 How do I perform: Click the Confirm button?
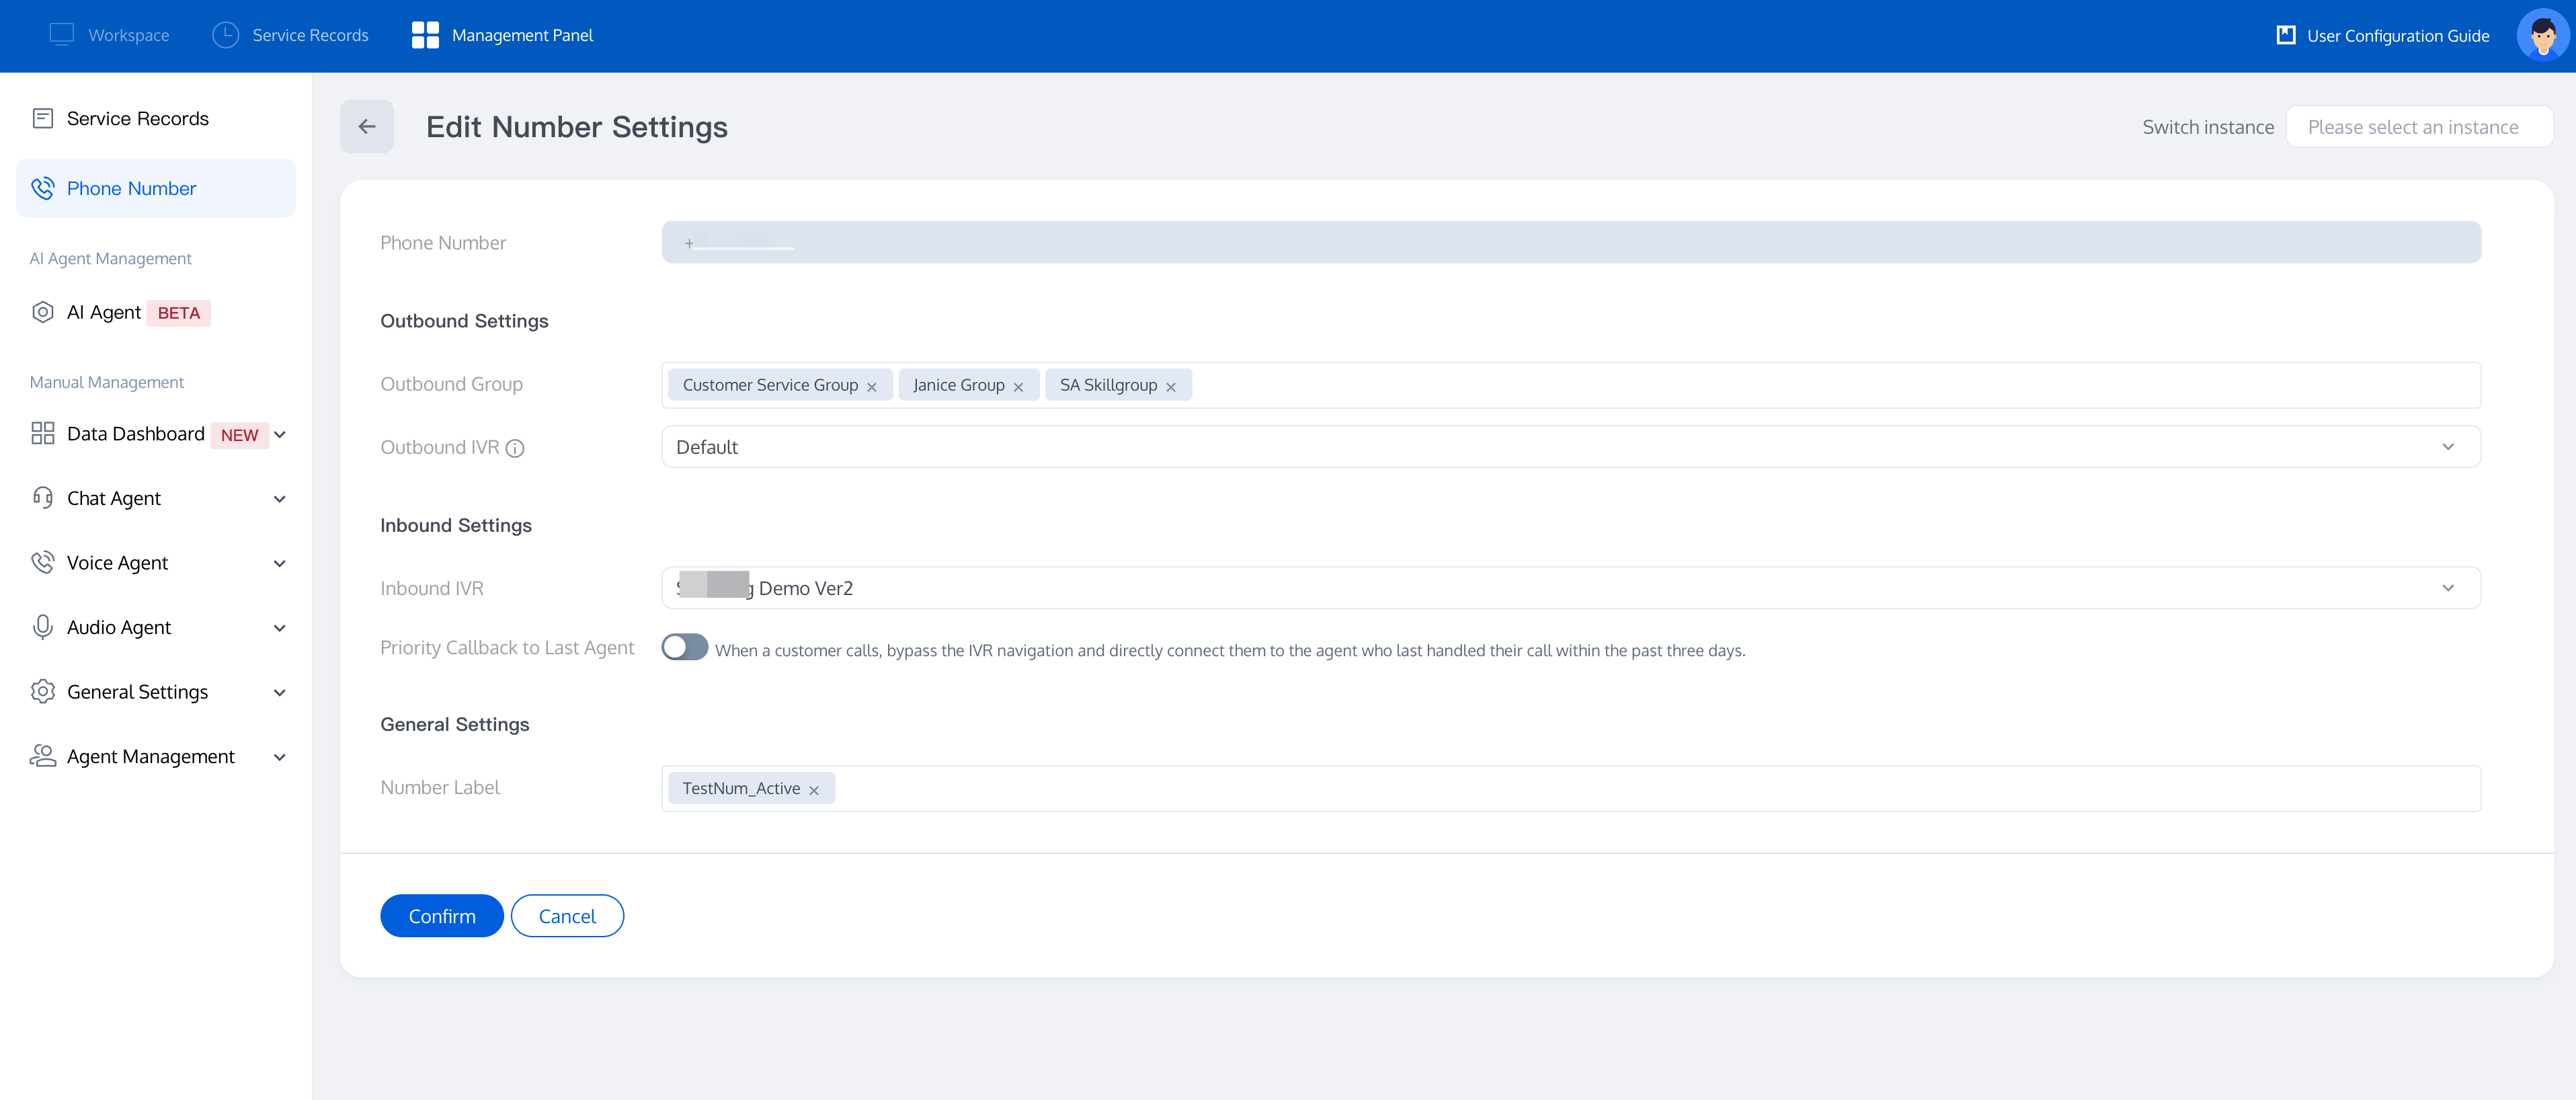[x=441, y=916]
